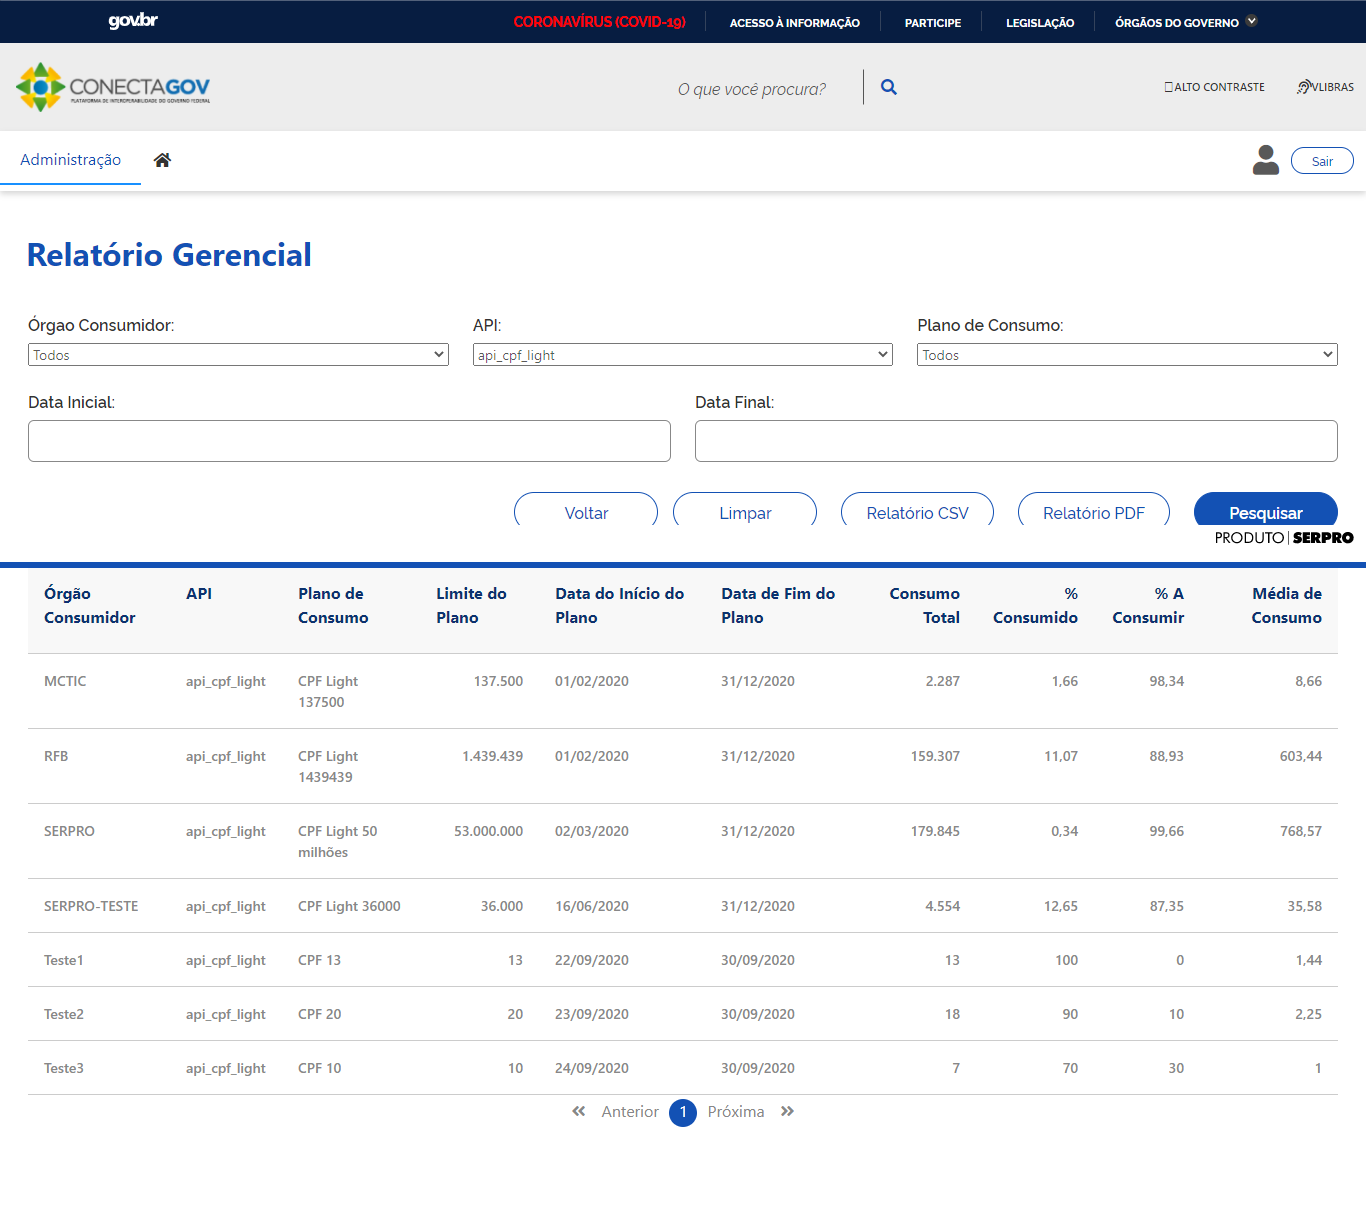The height and width of the screenshot is (1207, 1366).
Task: Open Acesso à Informação menu item
Action: pyautogui.click(x=794, y=22)
